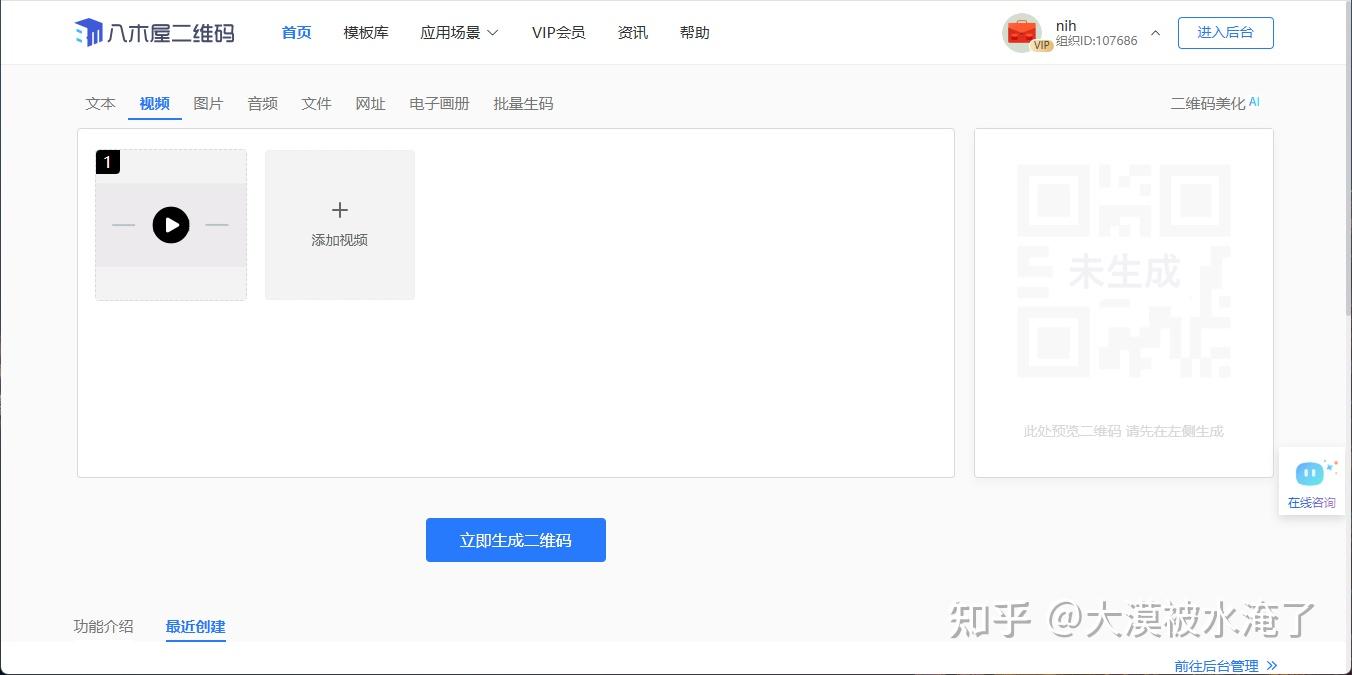Click the username nih
Screen dimensions: 1352x675
1067,25
